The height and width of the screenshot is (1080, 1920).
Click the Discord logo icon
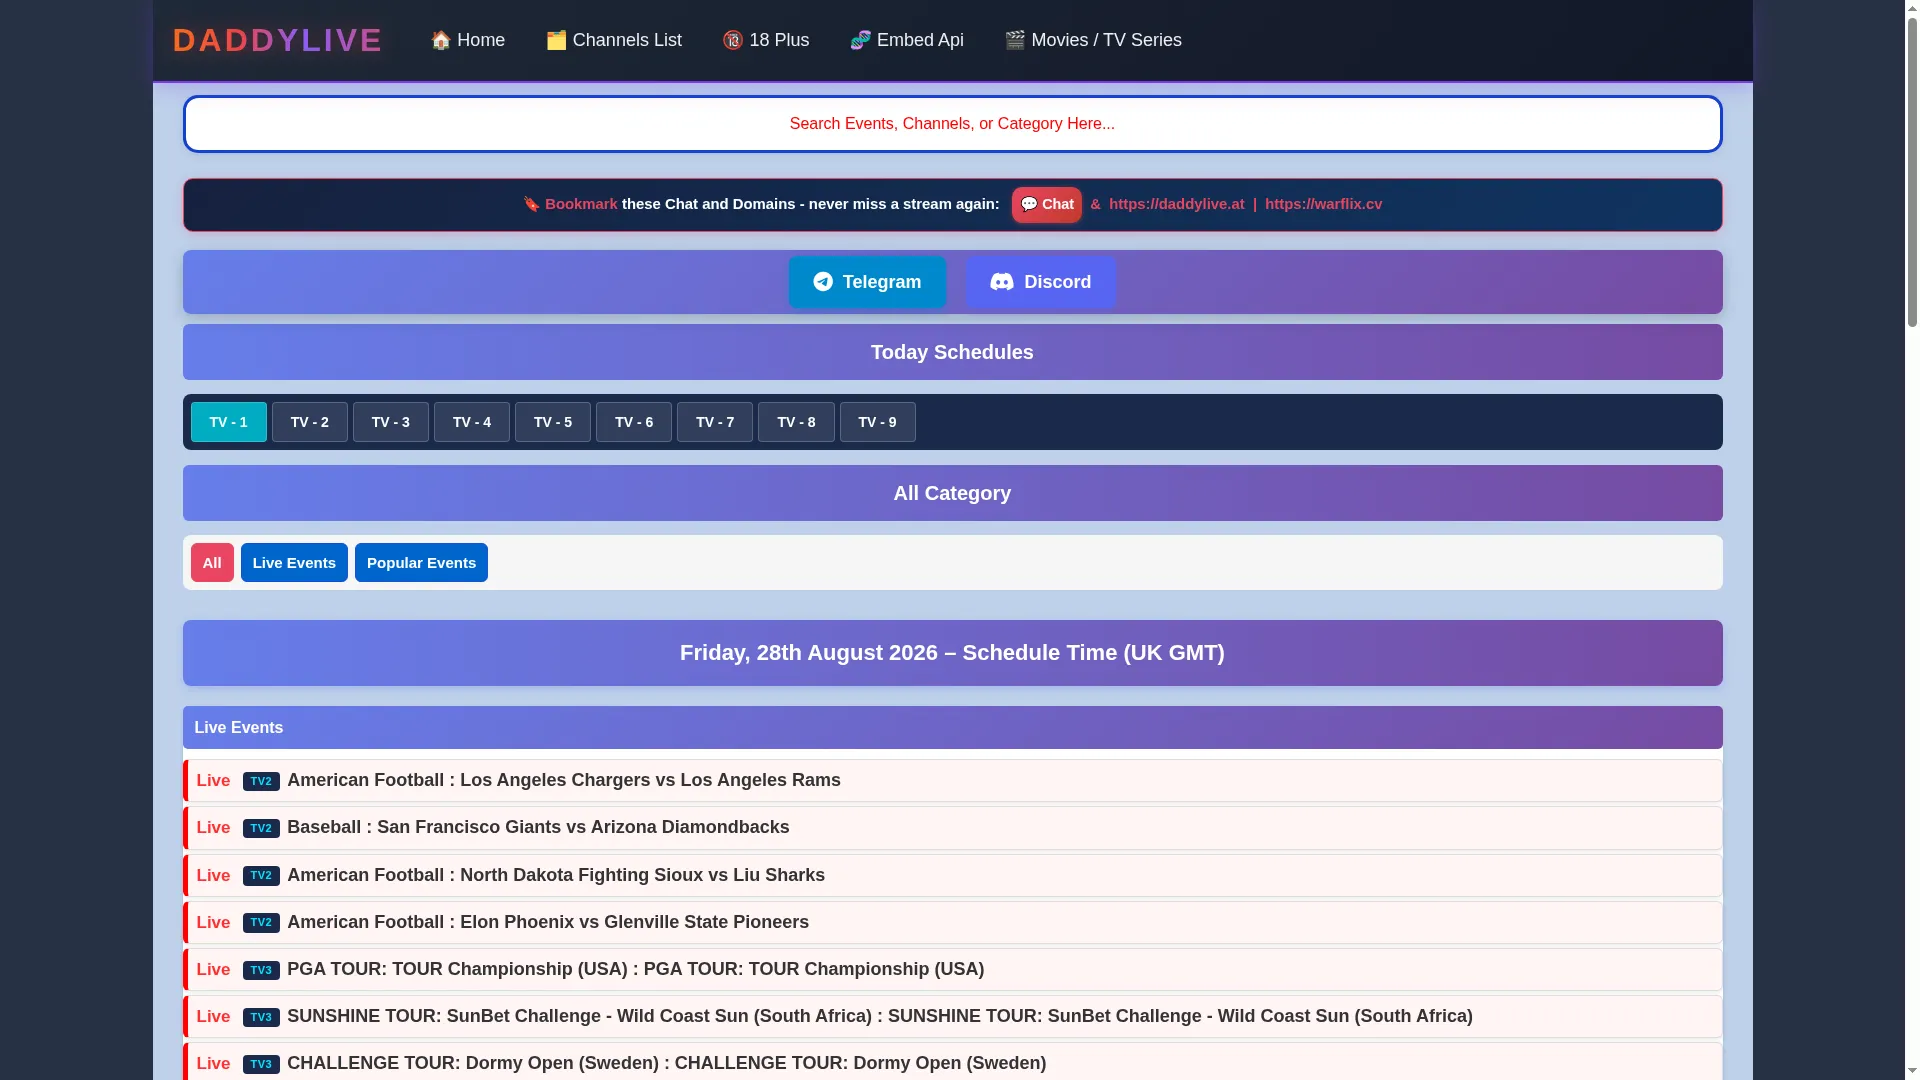click(1002, 282)
